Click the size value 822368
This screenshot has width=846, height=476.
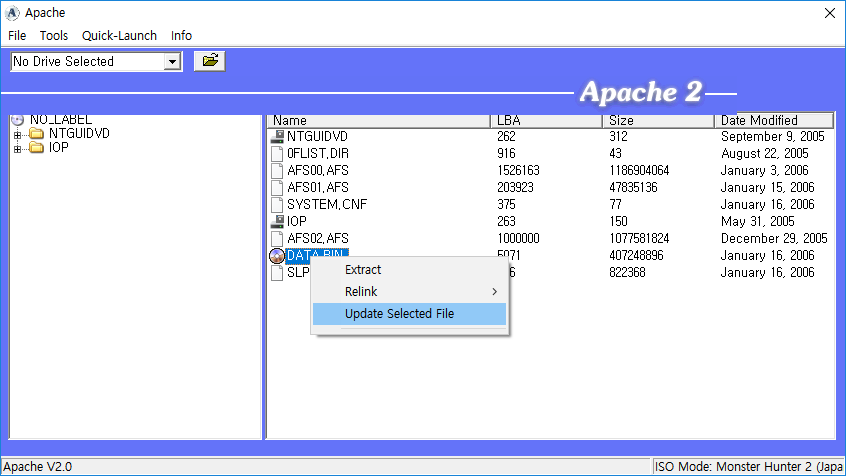pyautogui.click(x=627, y=273)
